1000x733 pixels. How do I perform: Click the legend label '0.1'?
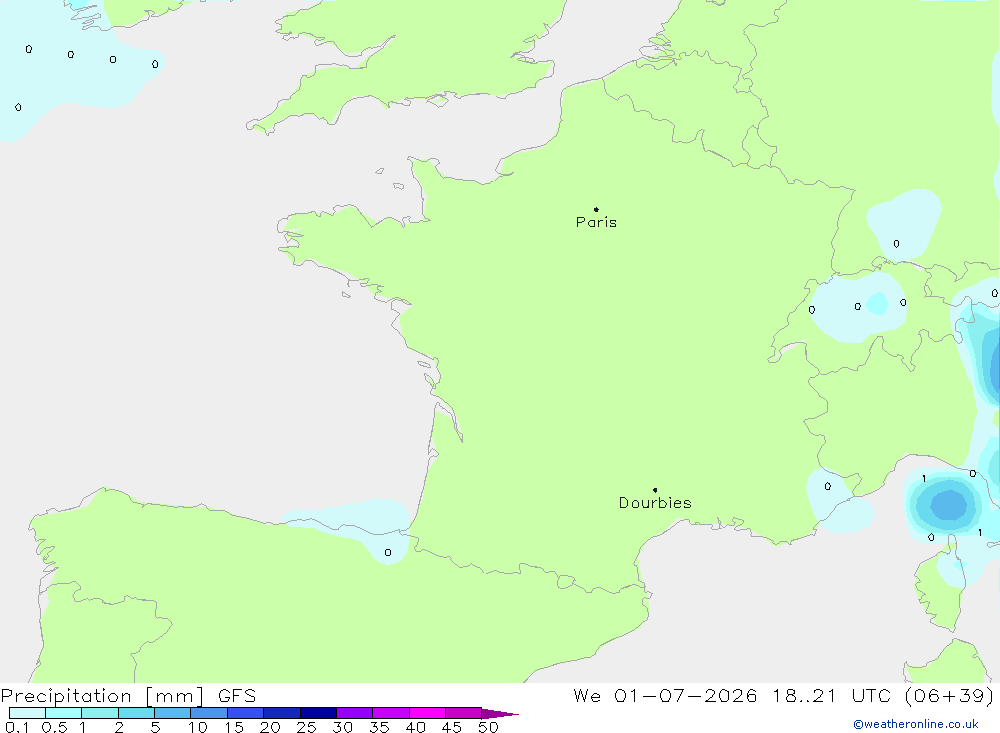click(17, 727)
